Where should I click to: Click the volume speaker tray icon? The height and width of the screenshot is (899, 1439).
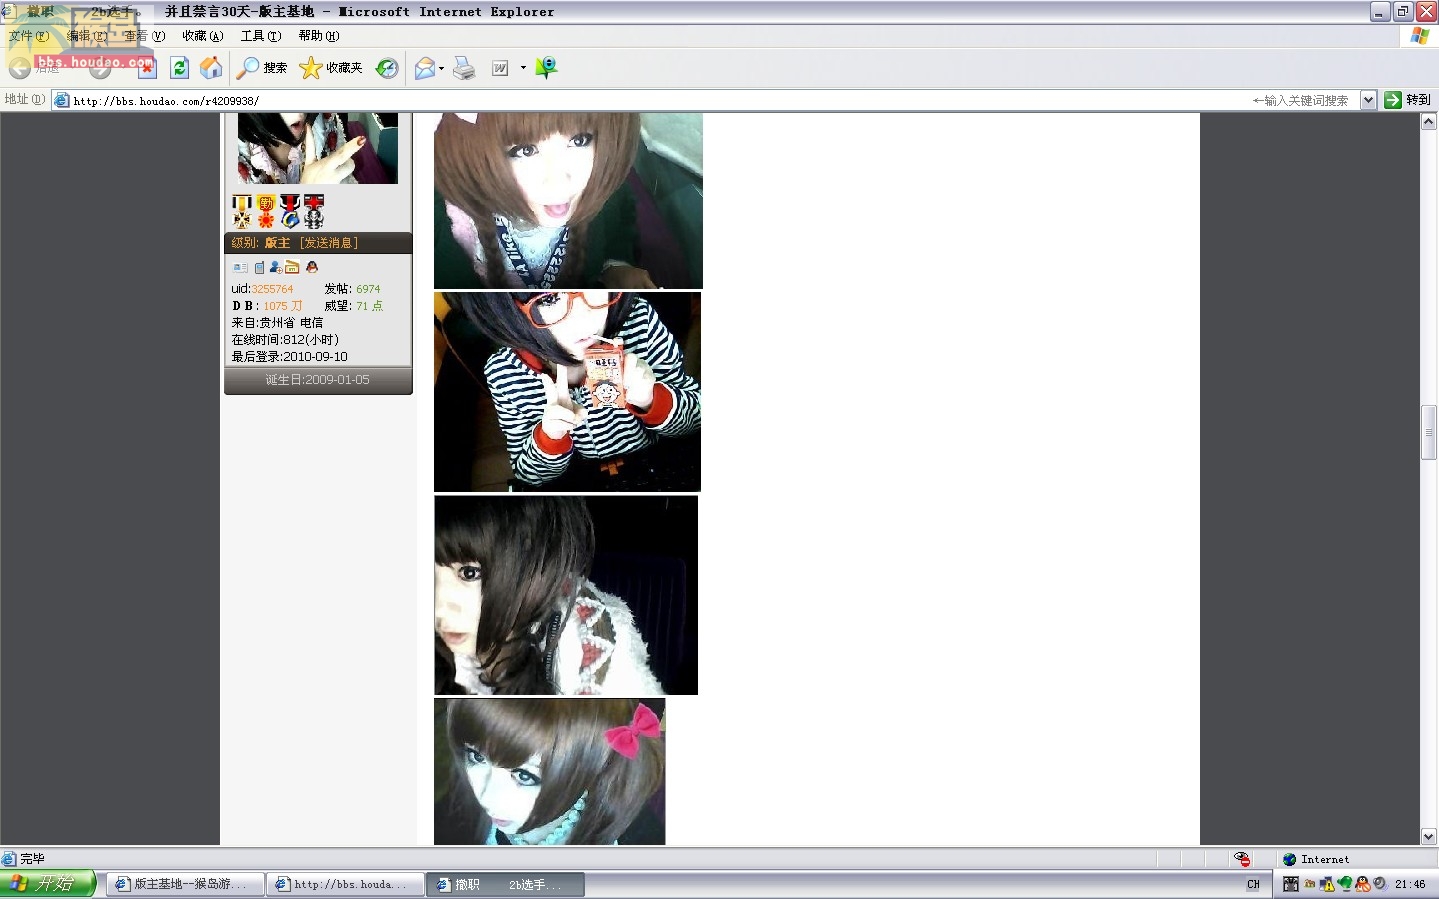1380,884
